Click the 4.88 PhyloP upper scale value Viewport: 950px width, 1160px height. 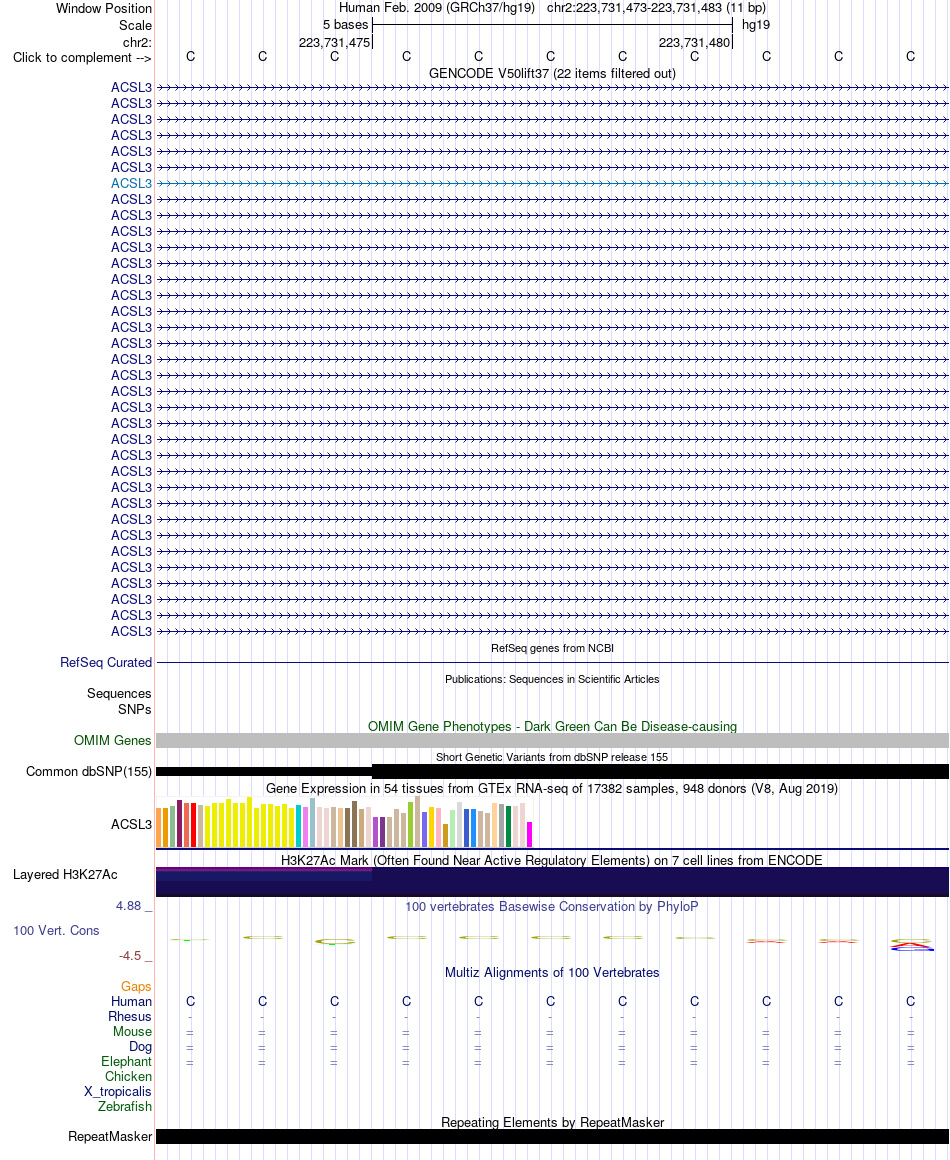[x=128, y=906]
